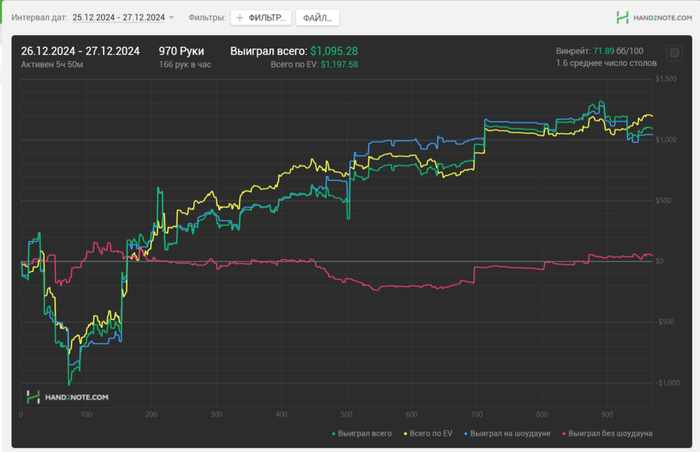
Task: Click blue dot beside 'Выиграл на шоудауне'
Action: 466,434
